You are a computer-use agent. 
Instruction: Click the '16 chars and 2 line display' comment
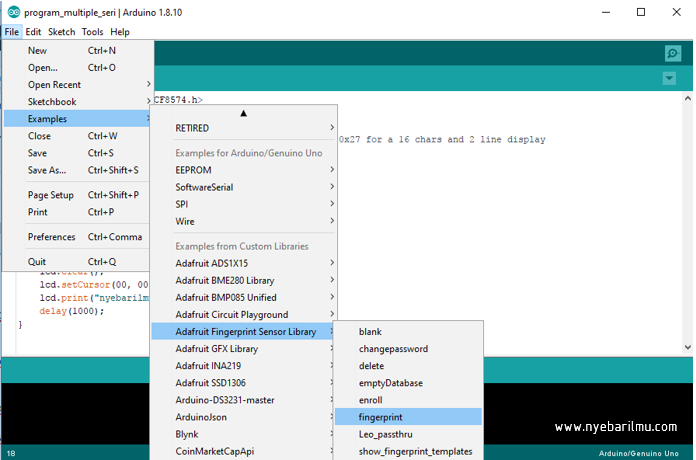[x=472, y=139]
